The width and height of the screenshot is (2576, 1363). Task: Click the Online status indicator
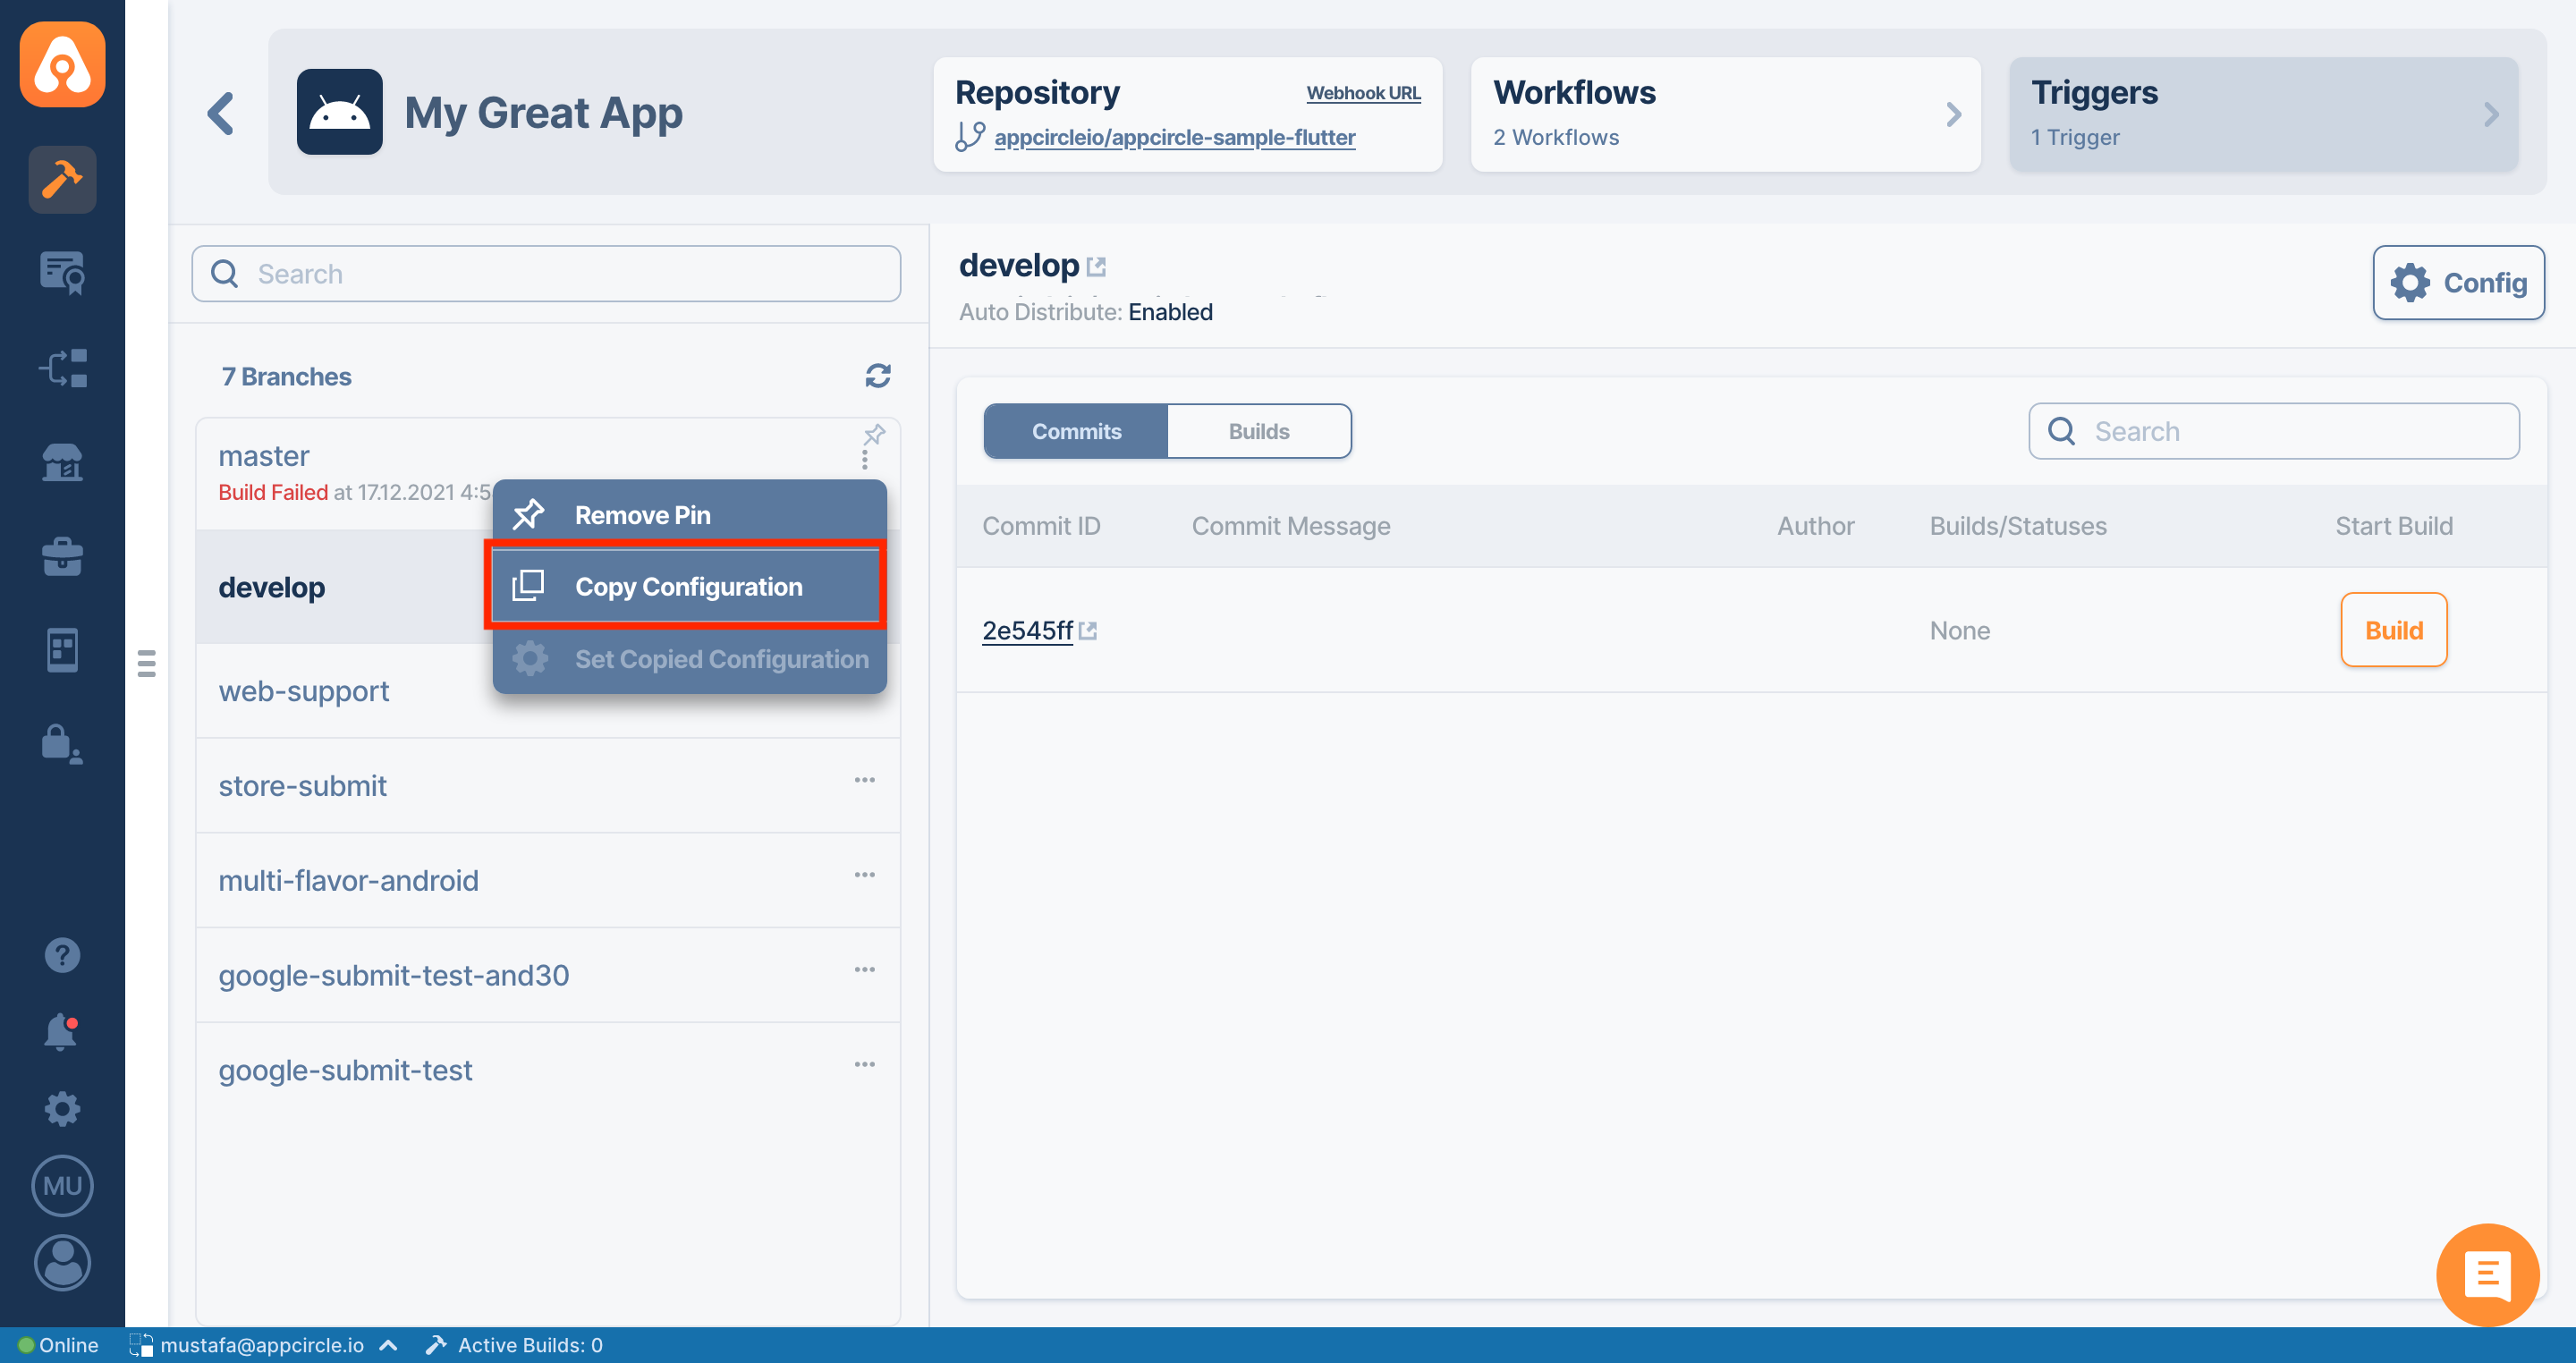pos(58,1346)
